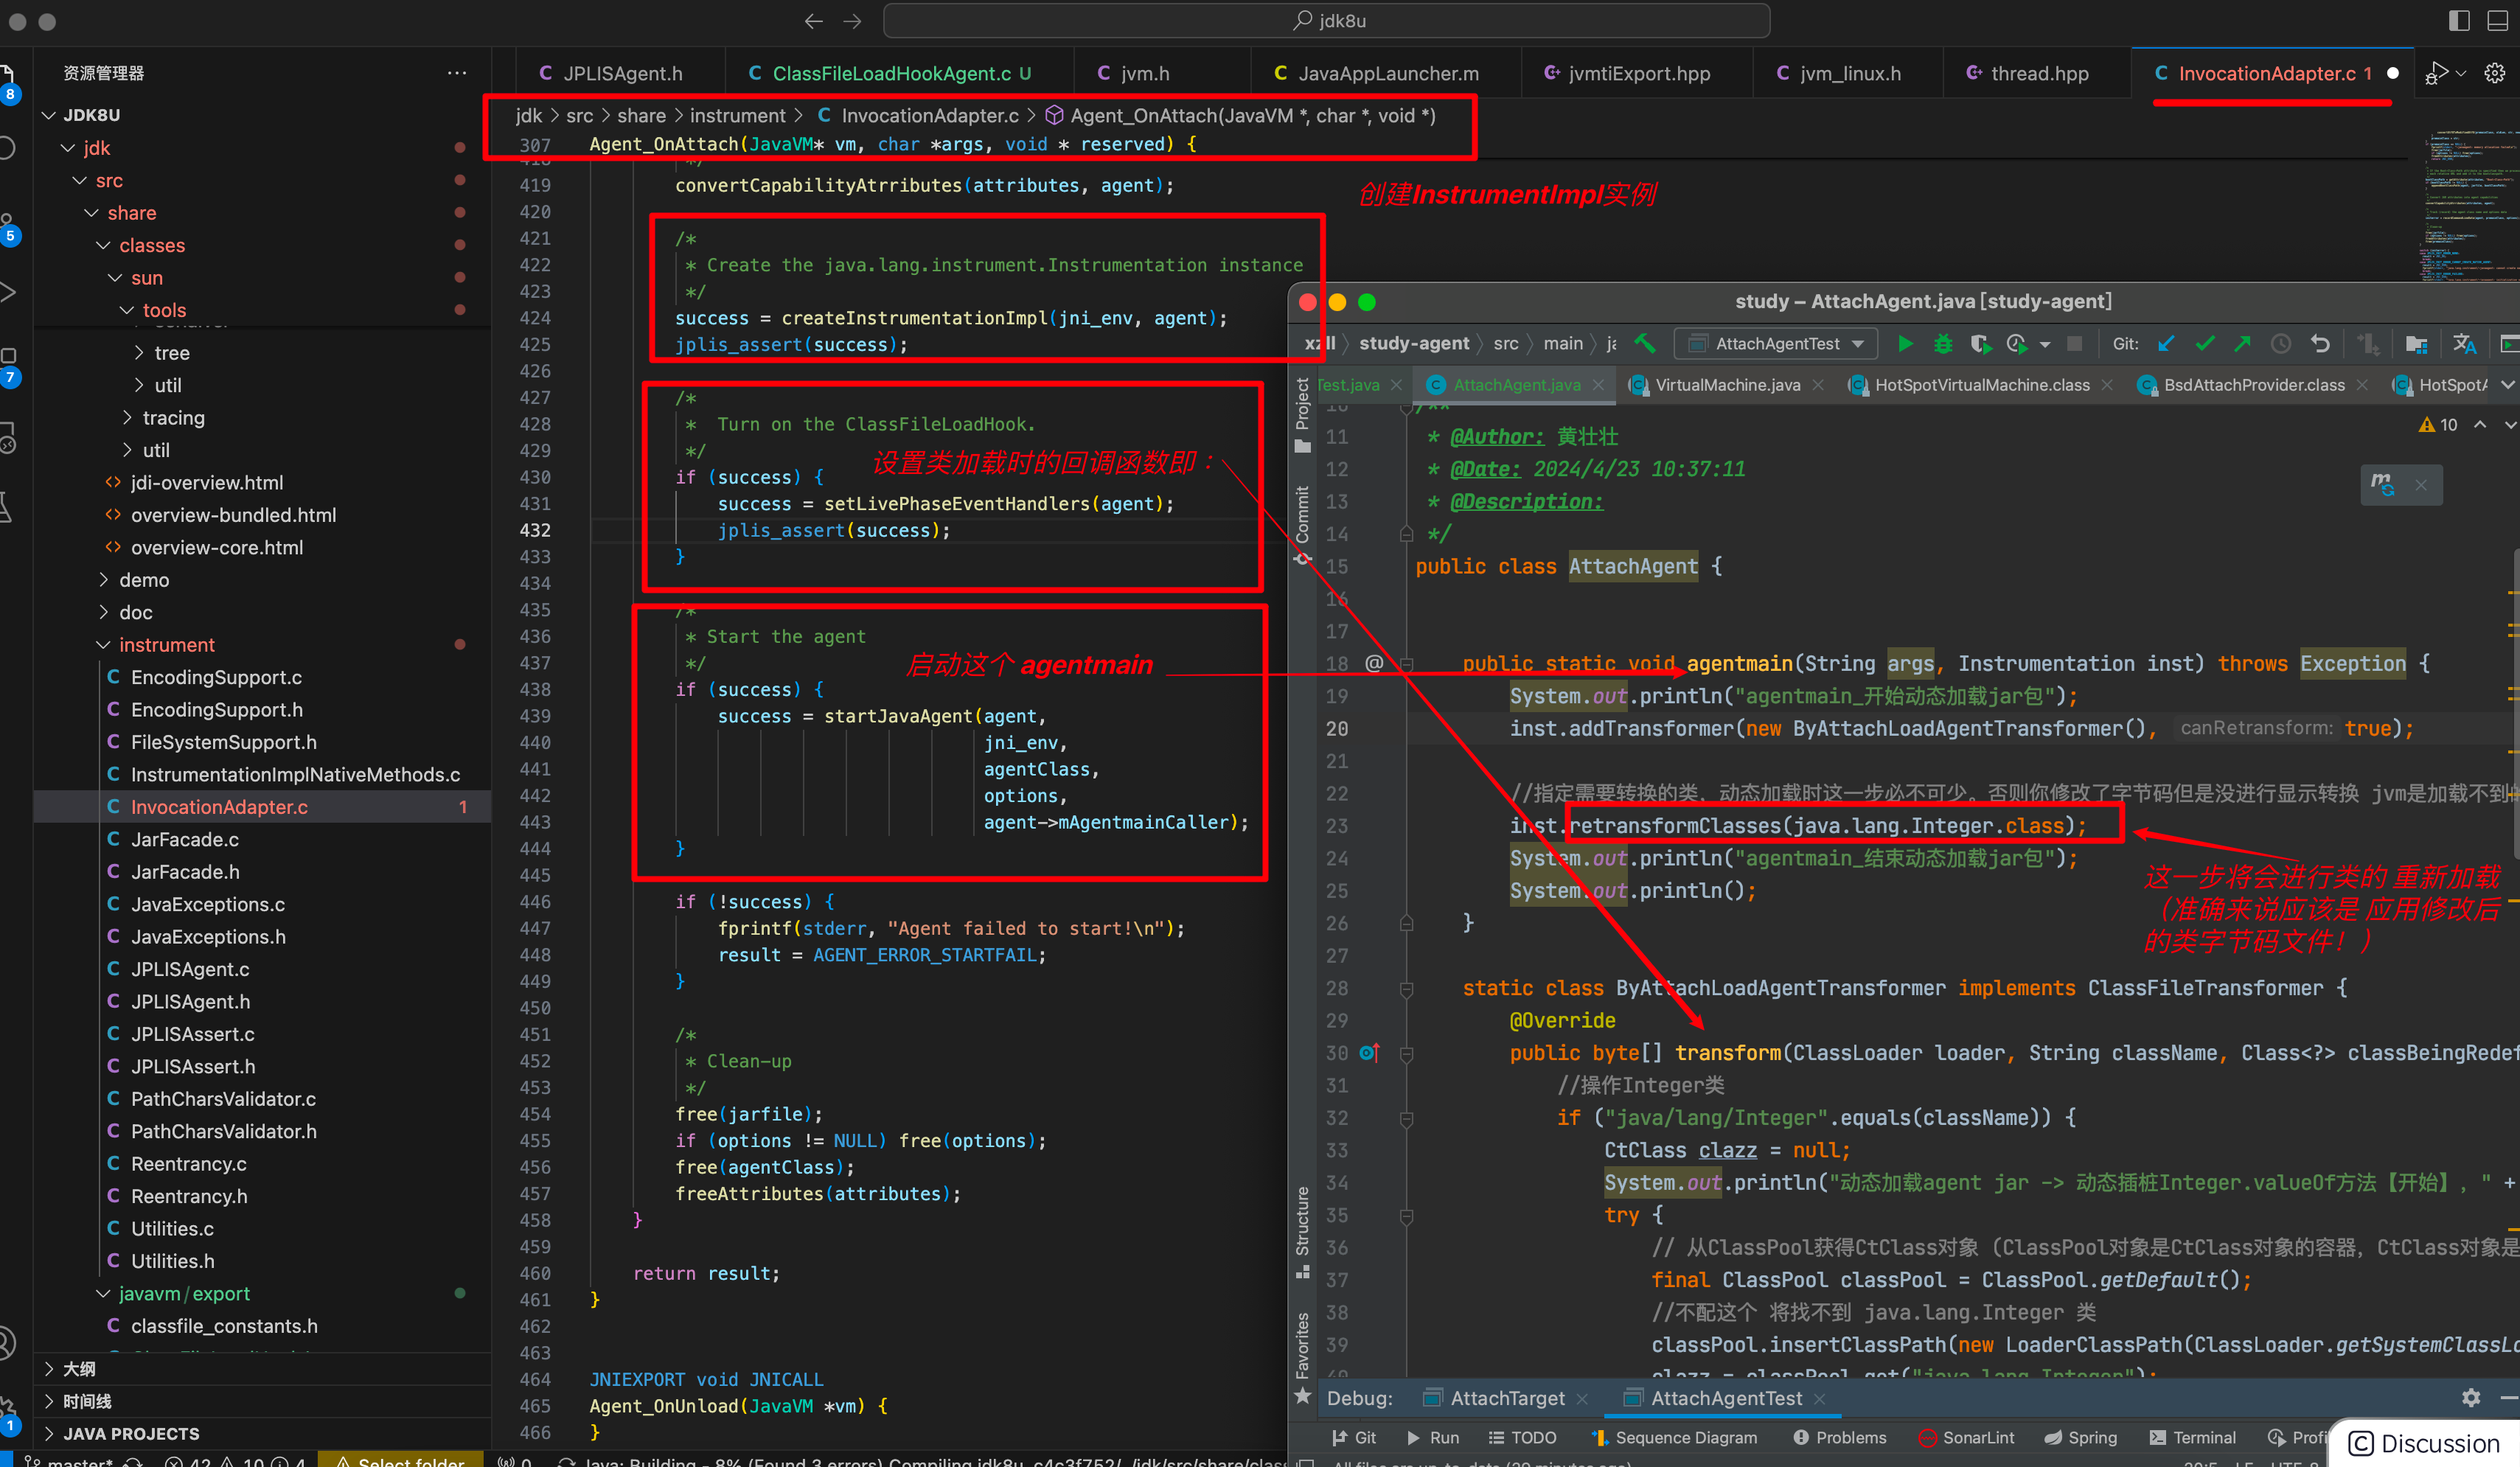Show Git history clock icon
This screenshot has height=1467, width=2520.
click(x=2281, y=344)
